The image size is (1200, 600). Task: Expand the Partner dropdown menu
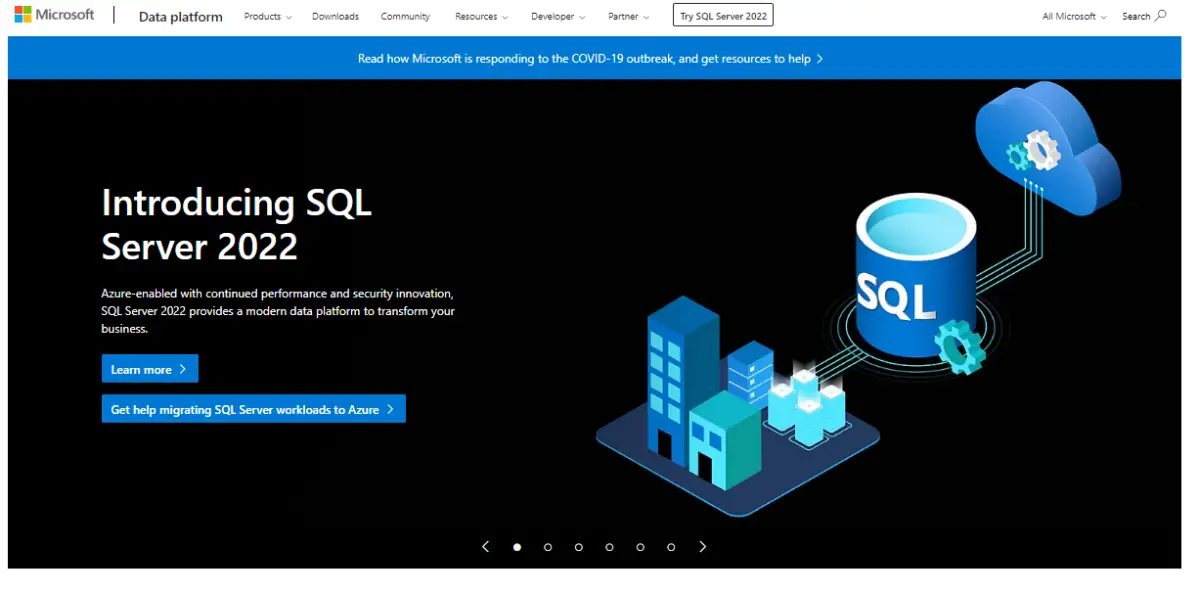click(x=628, y=16)
